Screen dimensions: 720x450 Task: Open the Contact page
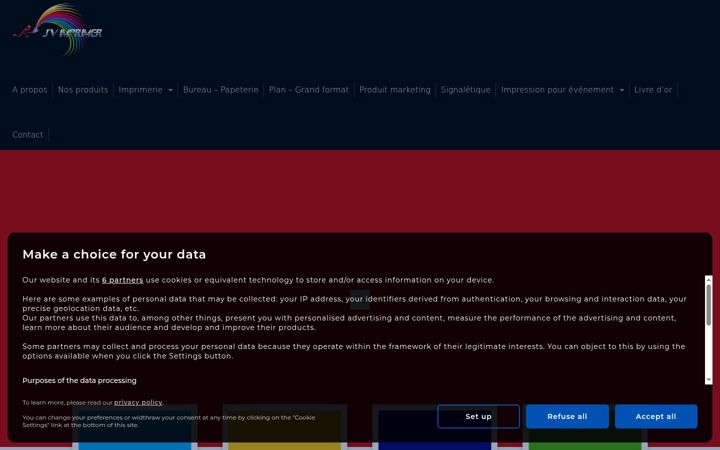[x=28, y=135]
